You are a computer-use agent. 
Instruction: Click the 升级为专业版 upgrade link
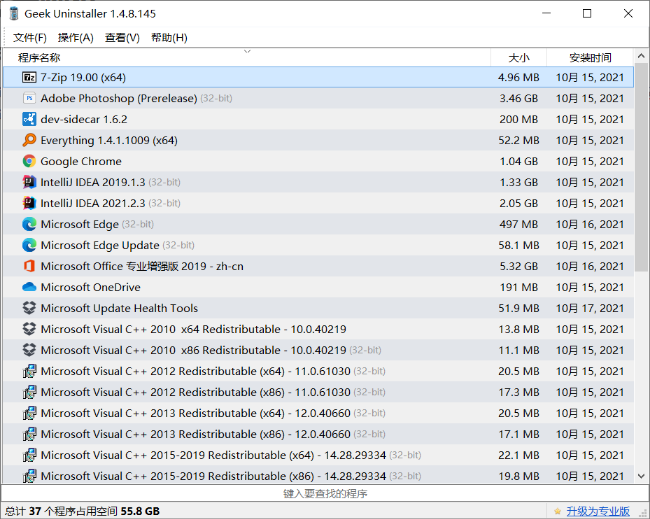(598, 511)
